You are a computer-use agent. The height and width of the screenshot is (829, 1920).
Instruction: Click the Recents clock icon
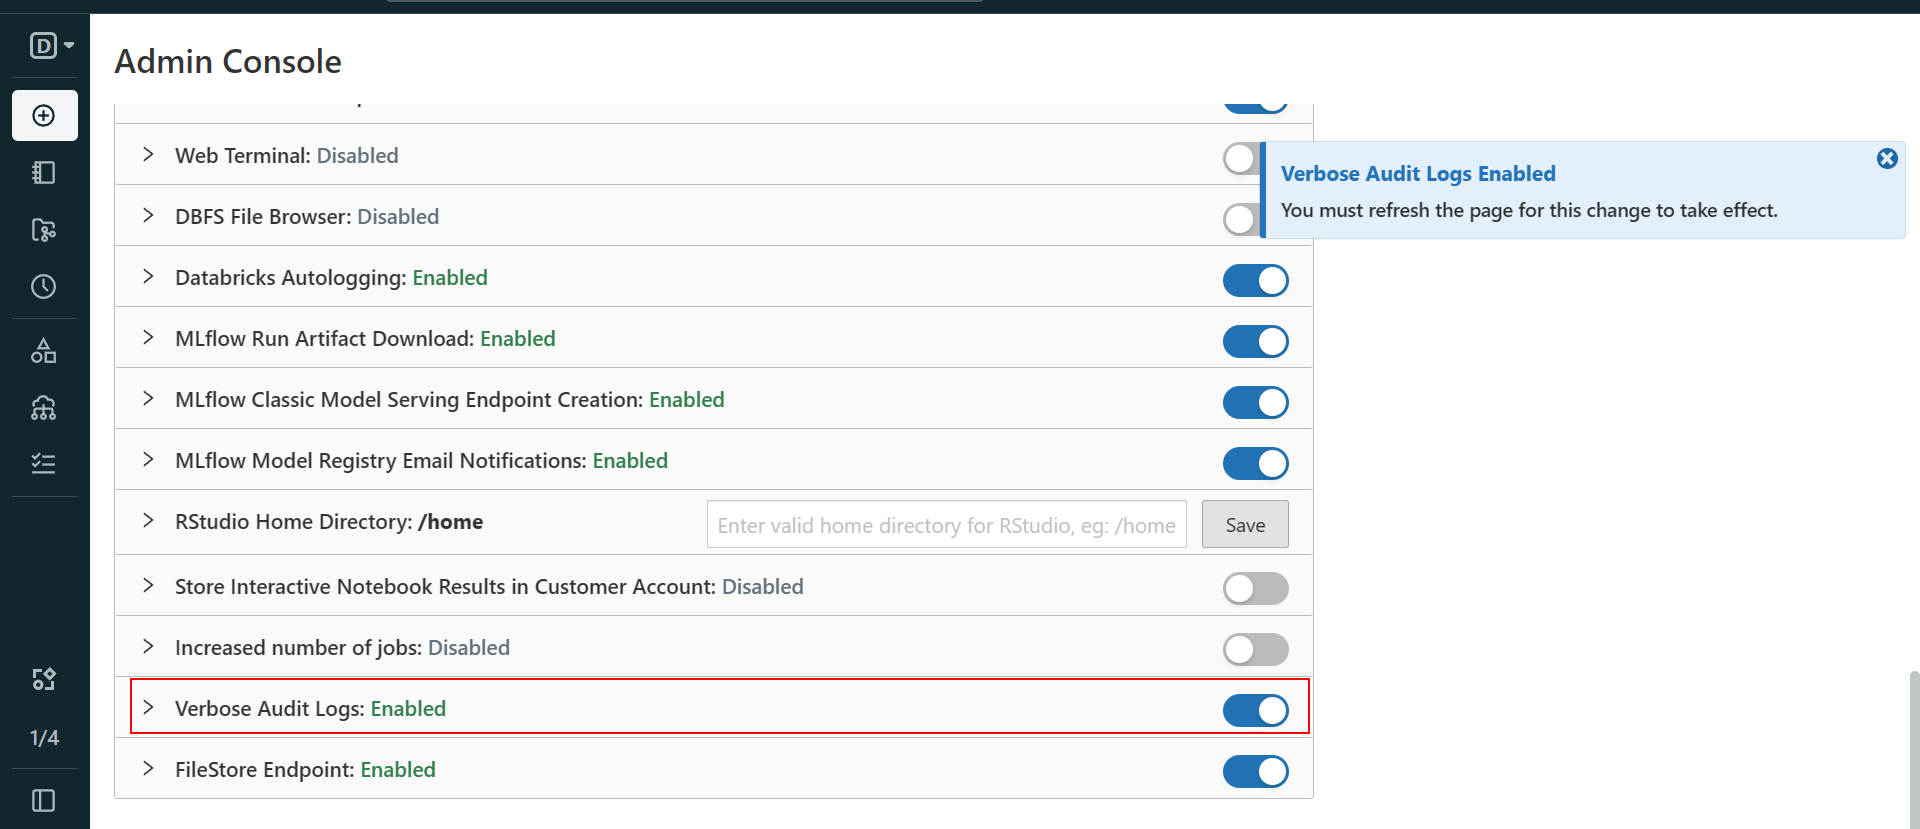click(44, 287)
